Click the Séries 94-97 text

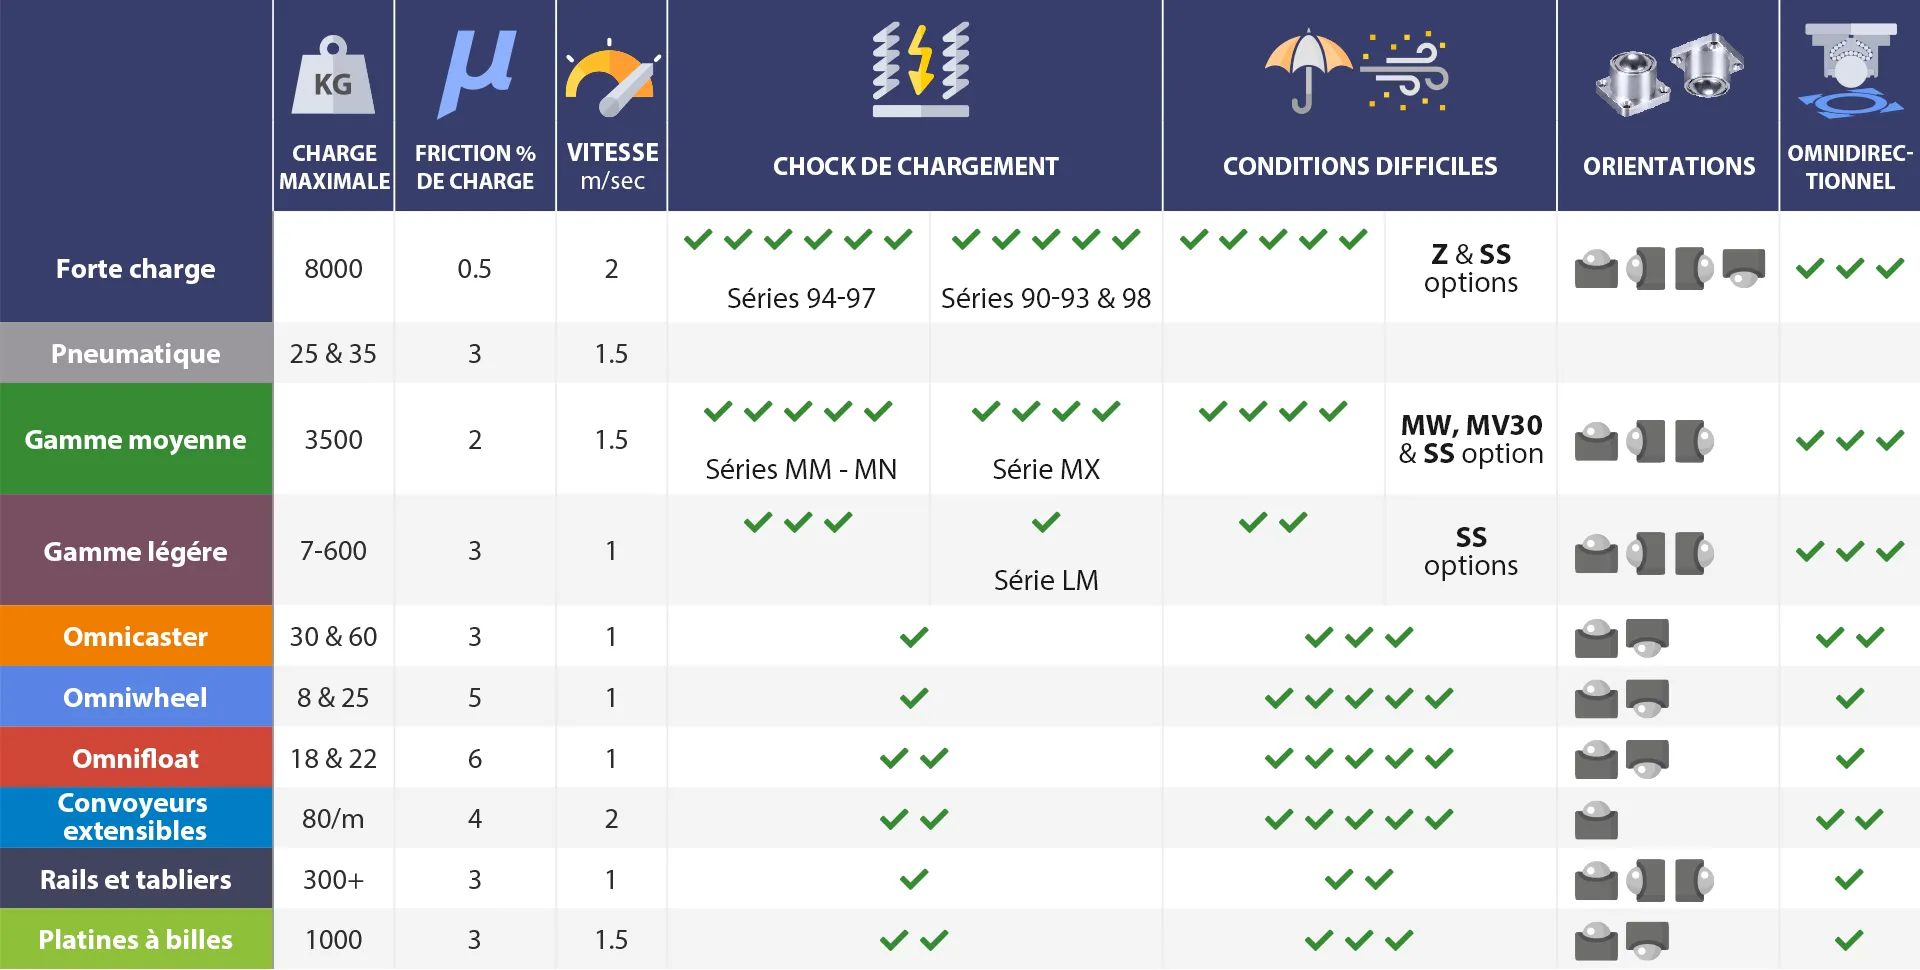[801, 298]
